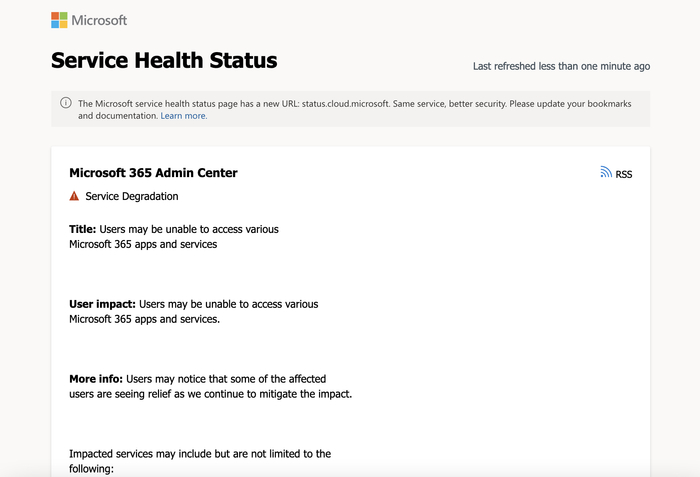Click the Microsoft four-square logo

tap(59, 20)
